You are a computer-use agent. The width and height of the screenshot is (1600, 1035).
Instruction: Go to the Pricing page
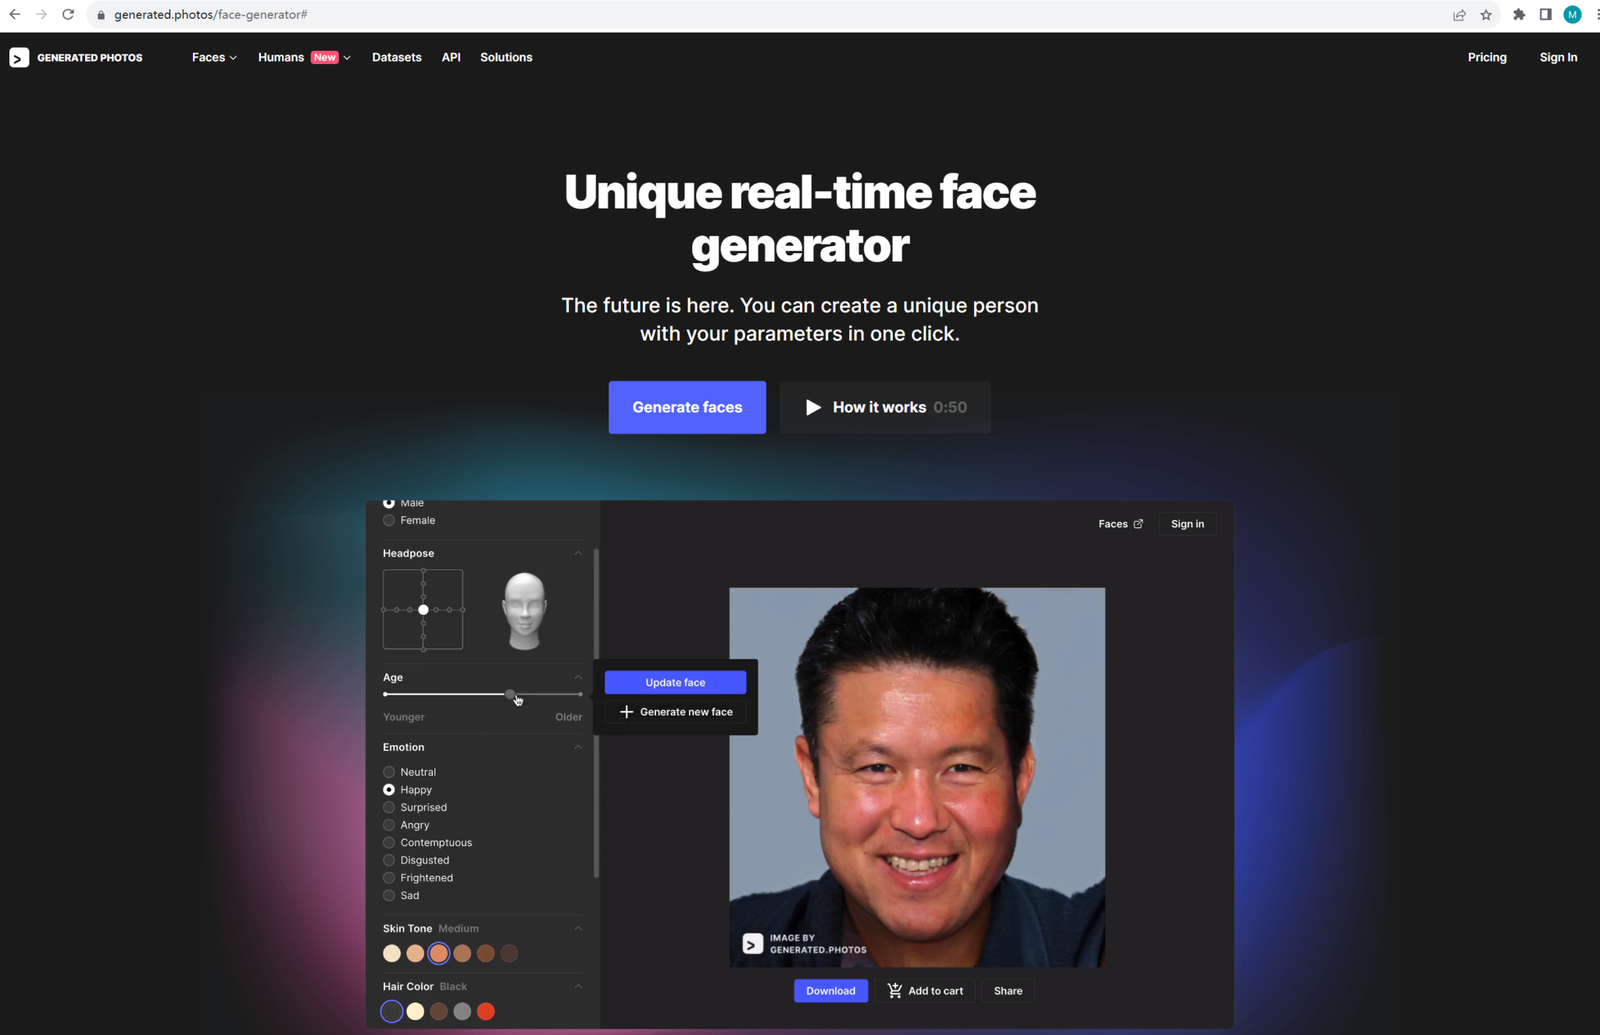click(1486, 58)
